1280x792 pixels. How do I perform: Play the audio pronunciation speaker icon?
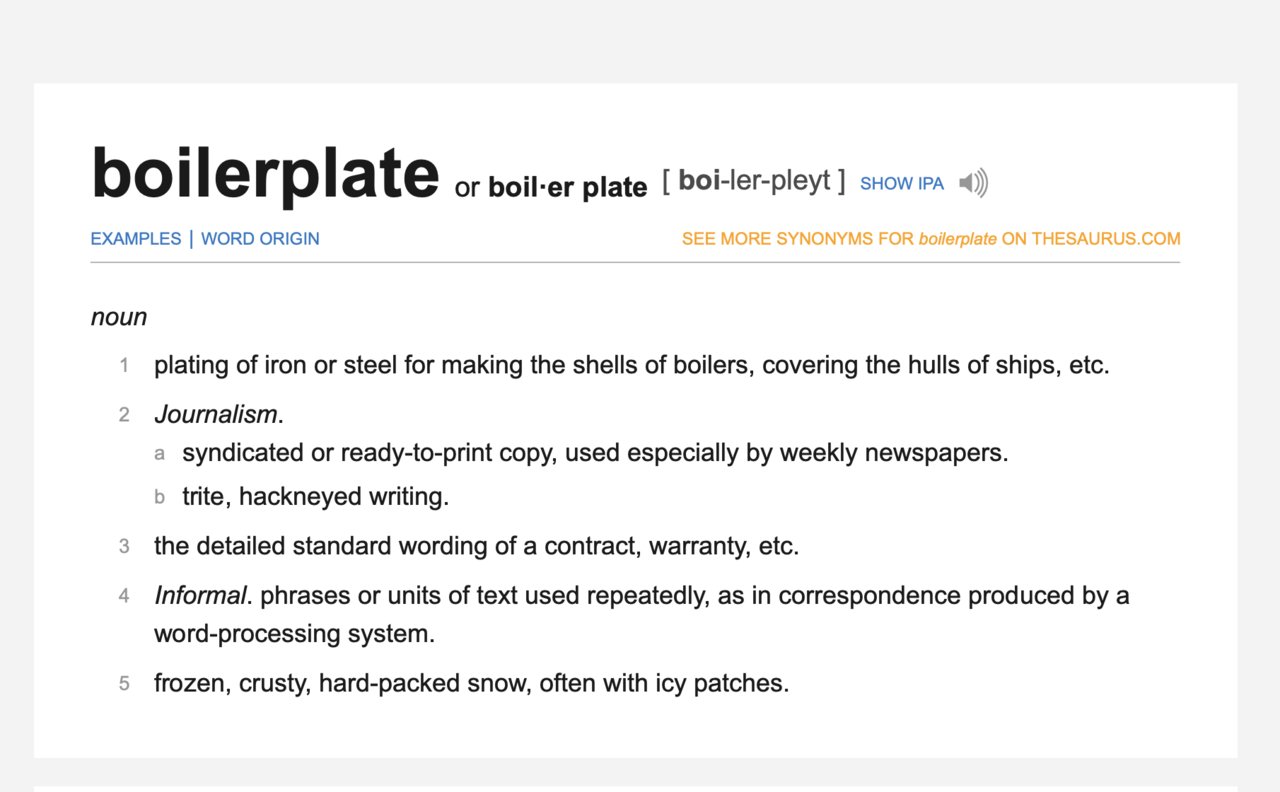click(973, 183)
